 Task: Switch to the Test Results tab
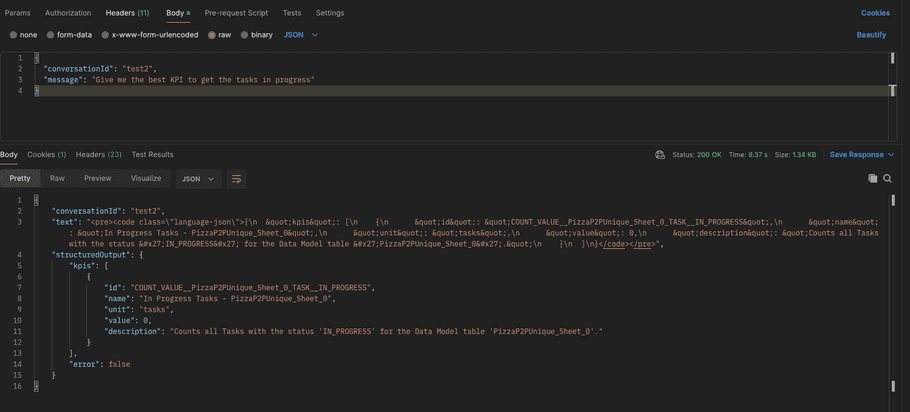tap(153, 154)
